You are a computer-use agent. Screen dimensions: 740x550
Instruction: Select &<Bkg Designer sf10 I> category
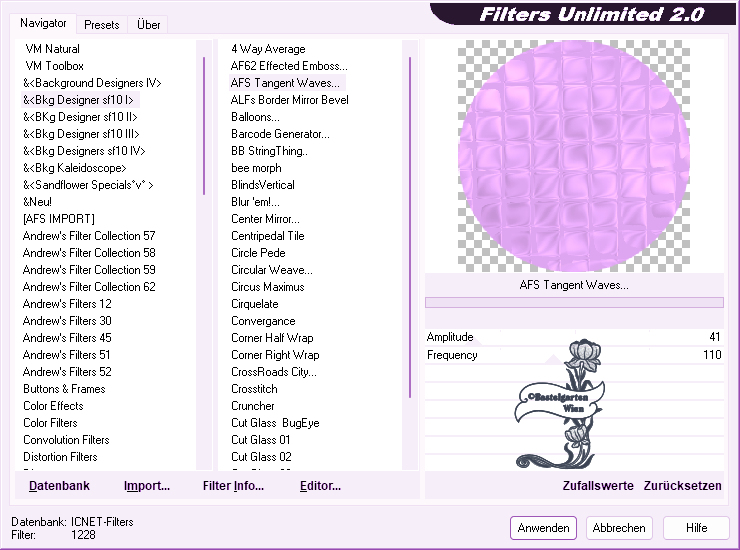pyautogui.click(x=78, y=100)
